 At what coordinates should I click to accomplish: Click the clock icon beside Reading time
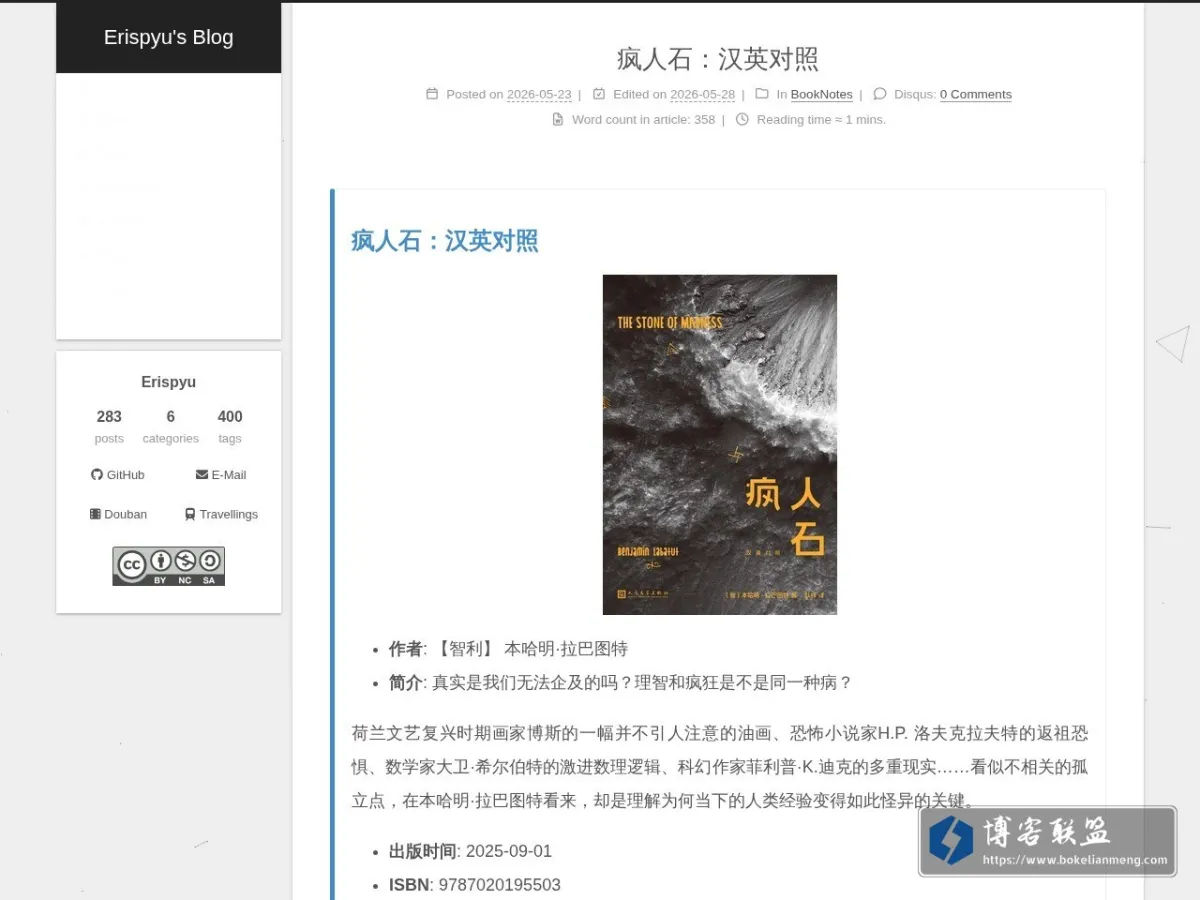tap(742, 119)
